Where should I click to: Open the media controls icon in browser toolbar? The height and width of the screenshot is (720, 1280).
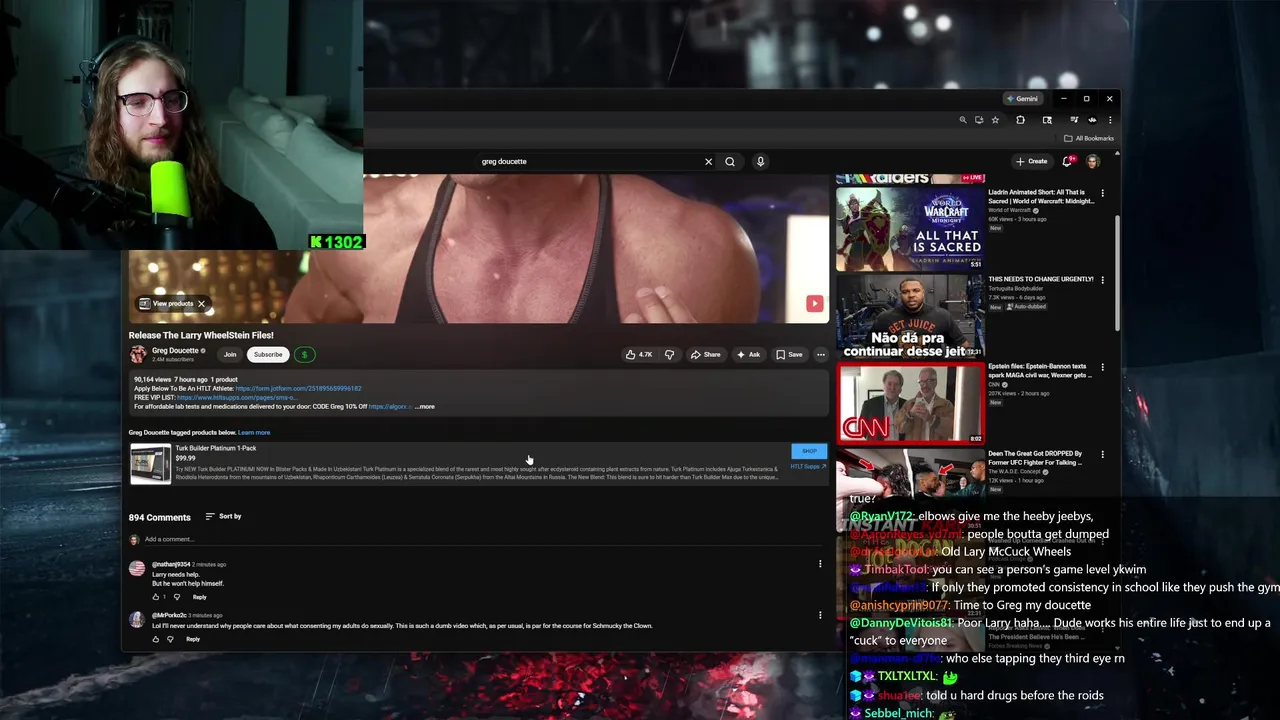[1074, 120]
